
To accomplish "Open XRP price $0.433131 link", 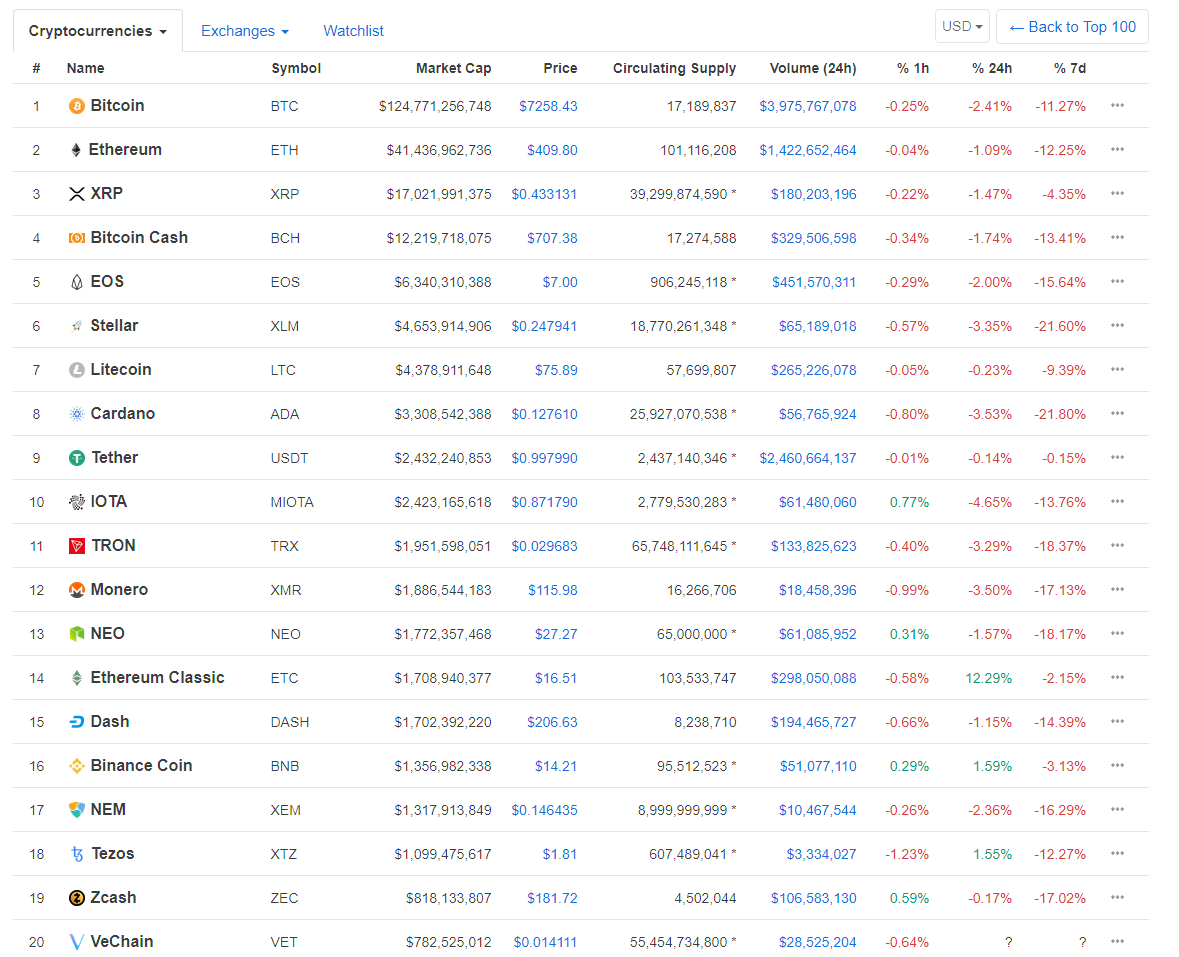I will [544, 195].
